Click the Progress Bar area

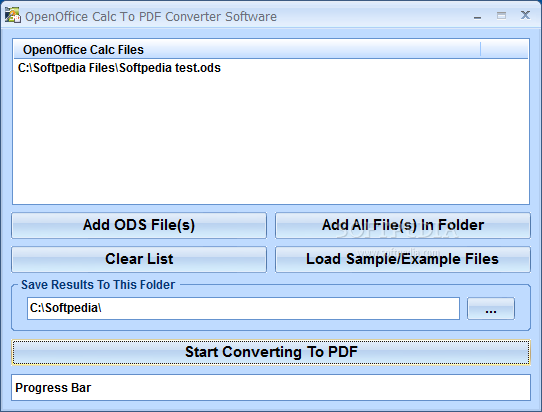271,387
